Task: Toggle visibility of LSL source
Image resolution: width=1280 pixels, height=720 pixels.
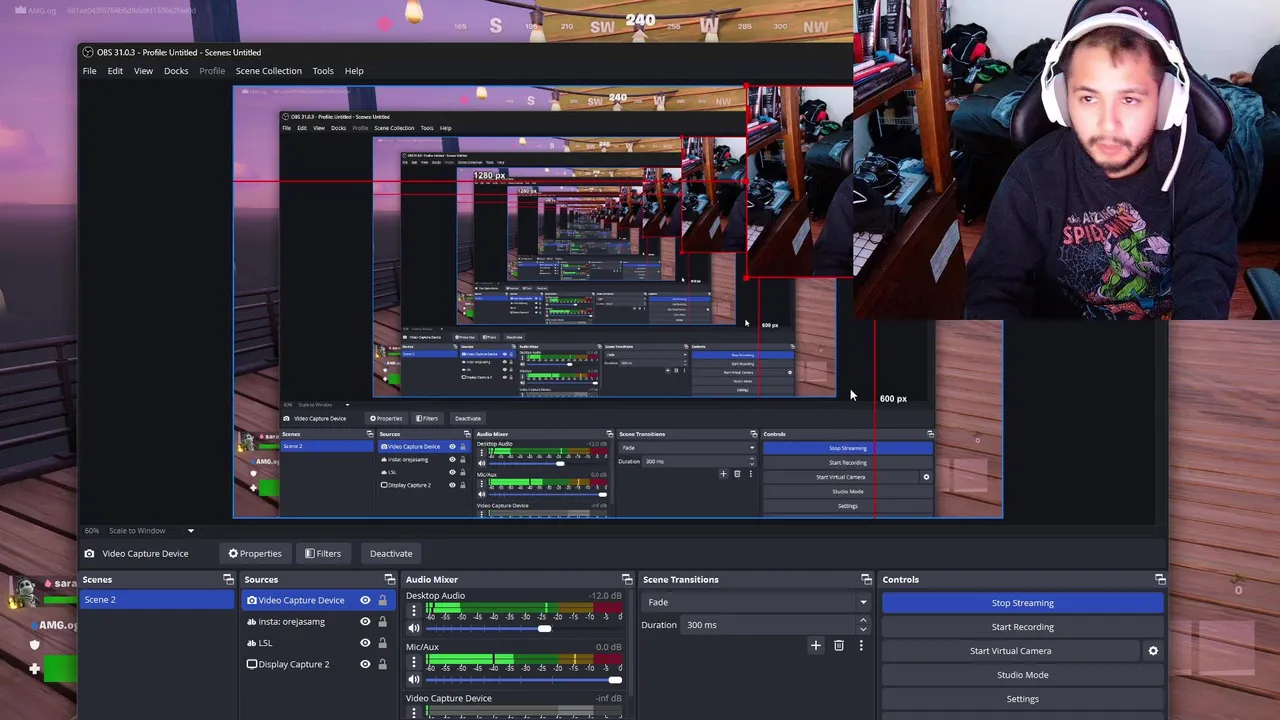Action: coord(365,643)
